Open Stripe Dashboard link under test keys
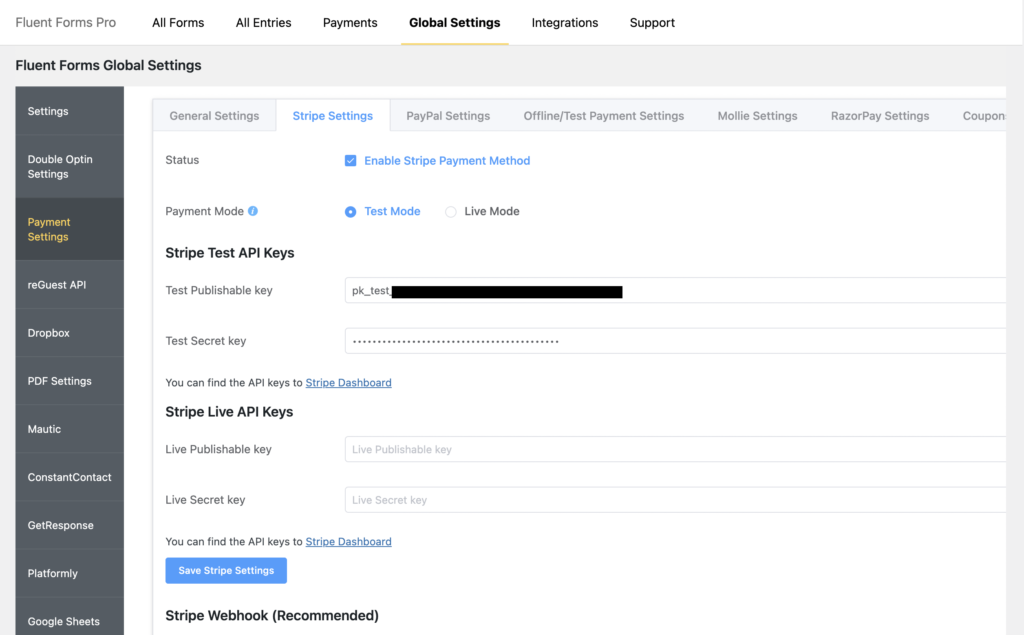1024x635 pixels. coord(348,383)
